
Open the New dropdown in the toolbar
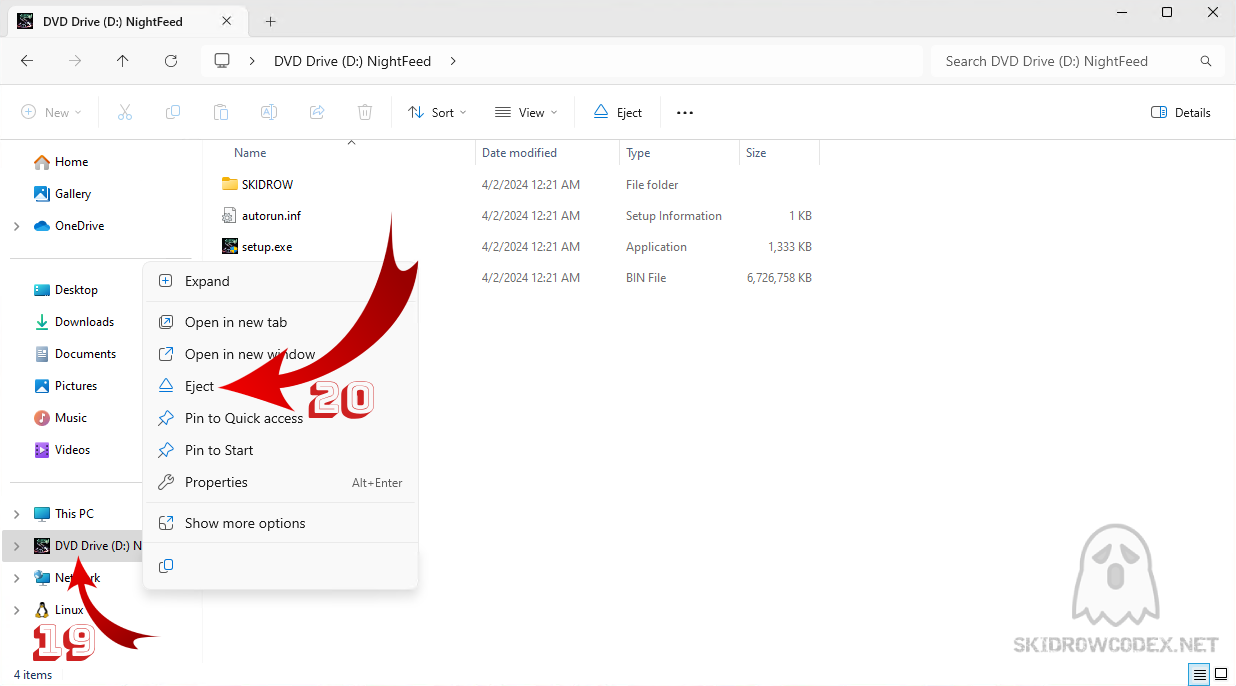pyautogui.click(x=51, y=113)
